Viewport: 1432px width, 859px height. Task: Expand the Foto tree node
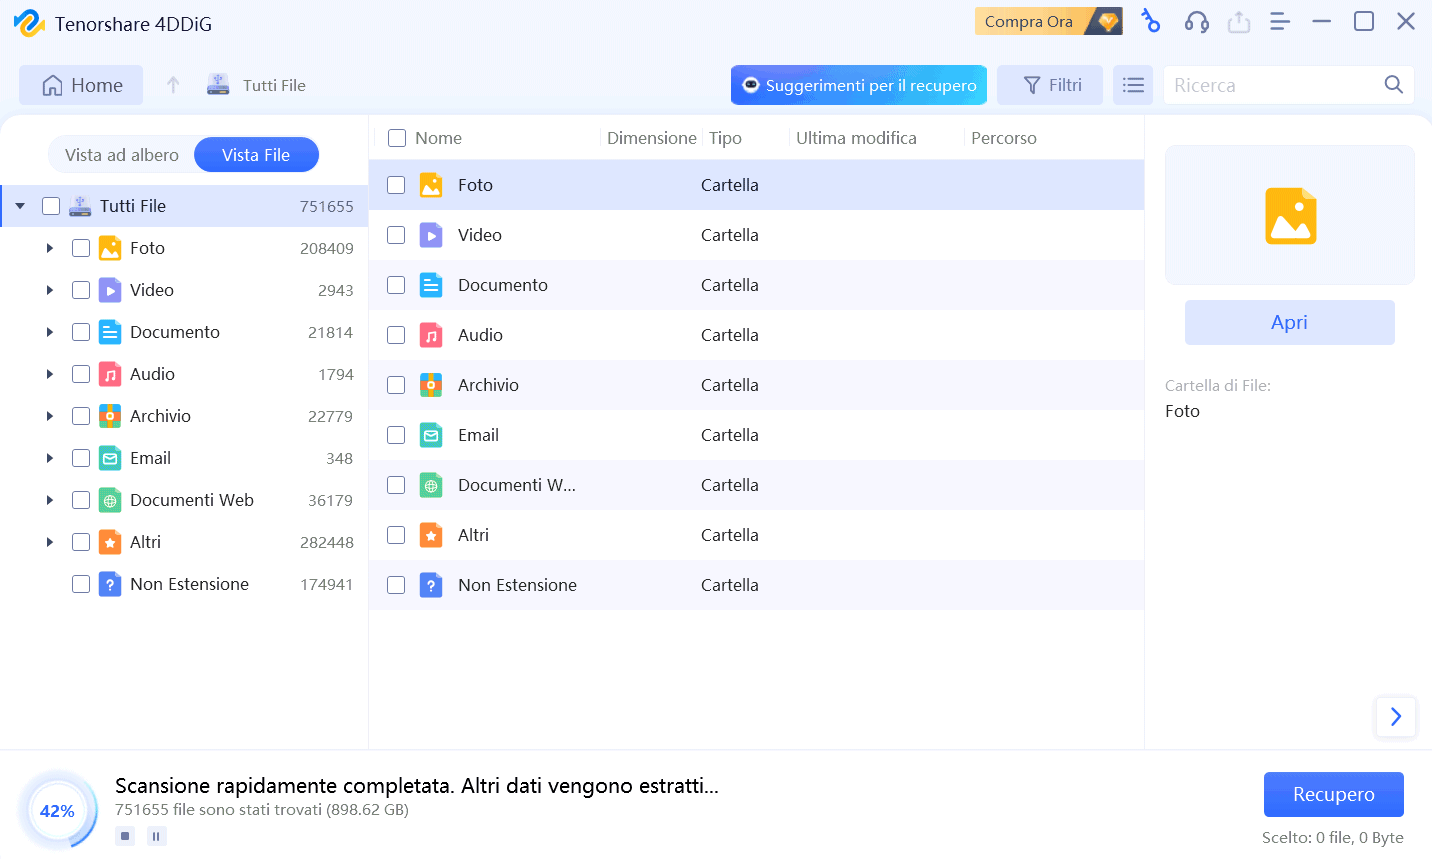click(x=50, y=248)
